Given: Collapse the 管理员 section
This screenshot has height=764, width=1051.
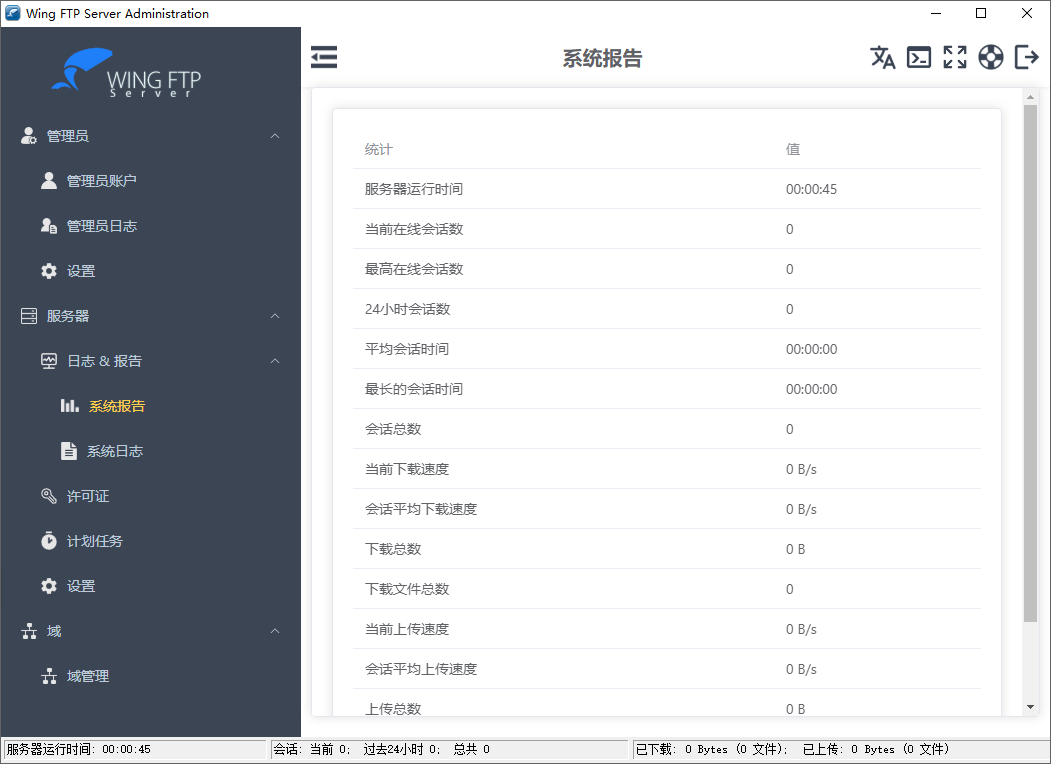Looking at the screenshot, I should point(274,135).
